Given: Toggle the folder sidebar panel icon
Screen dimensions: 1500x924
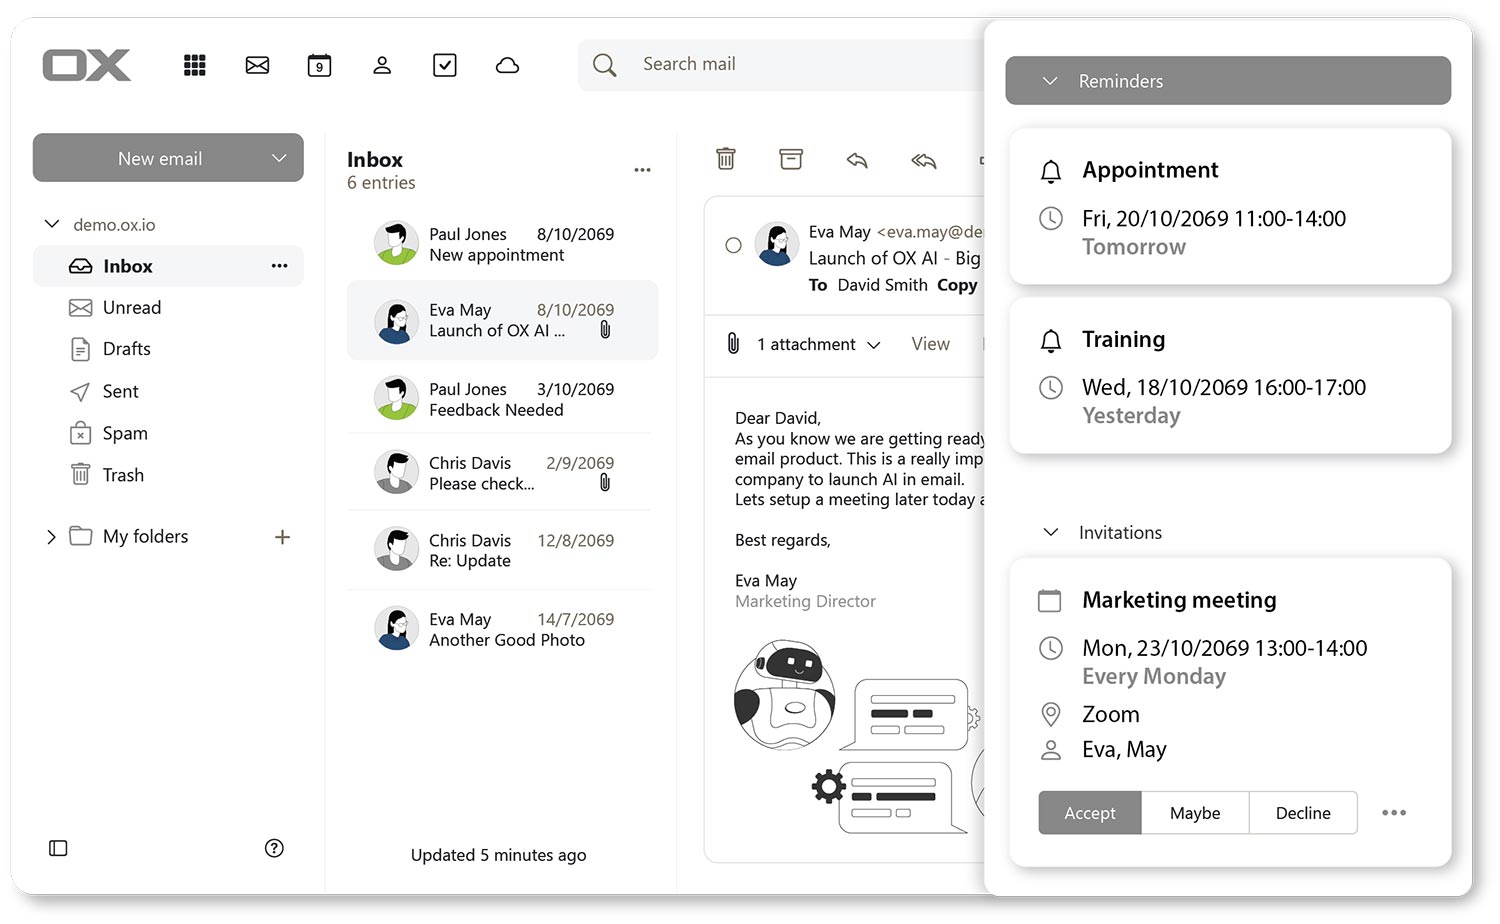Looking at the screenshot, I should pos(58,848).
